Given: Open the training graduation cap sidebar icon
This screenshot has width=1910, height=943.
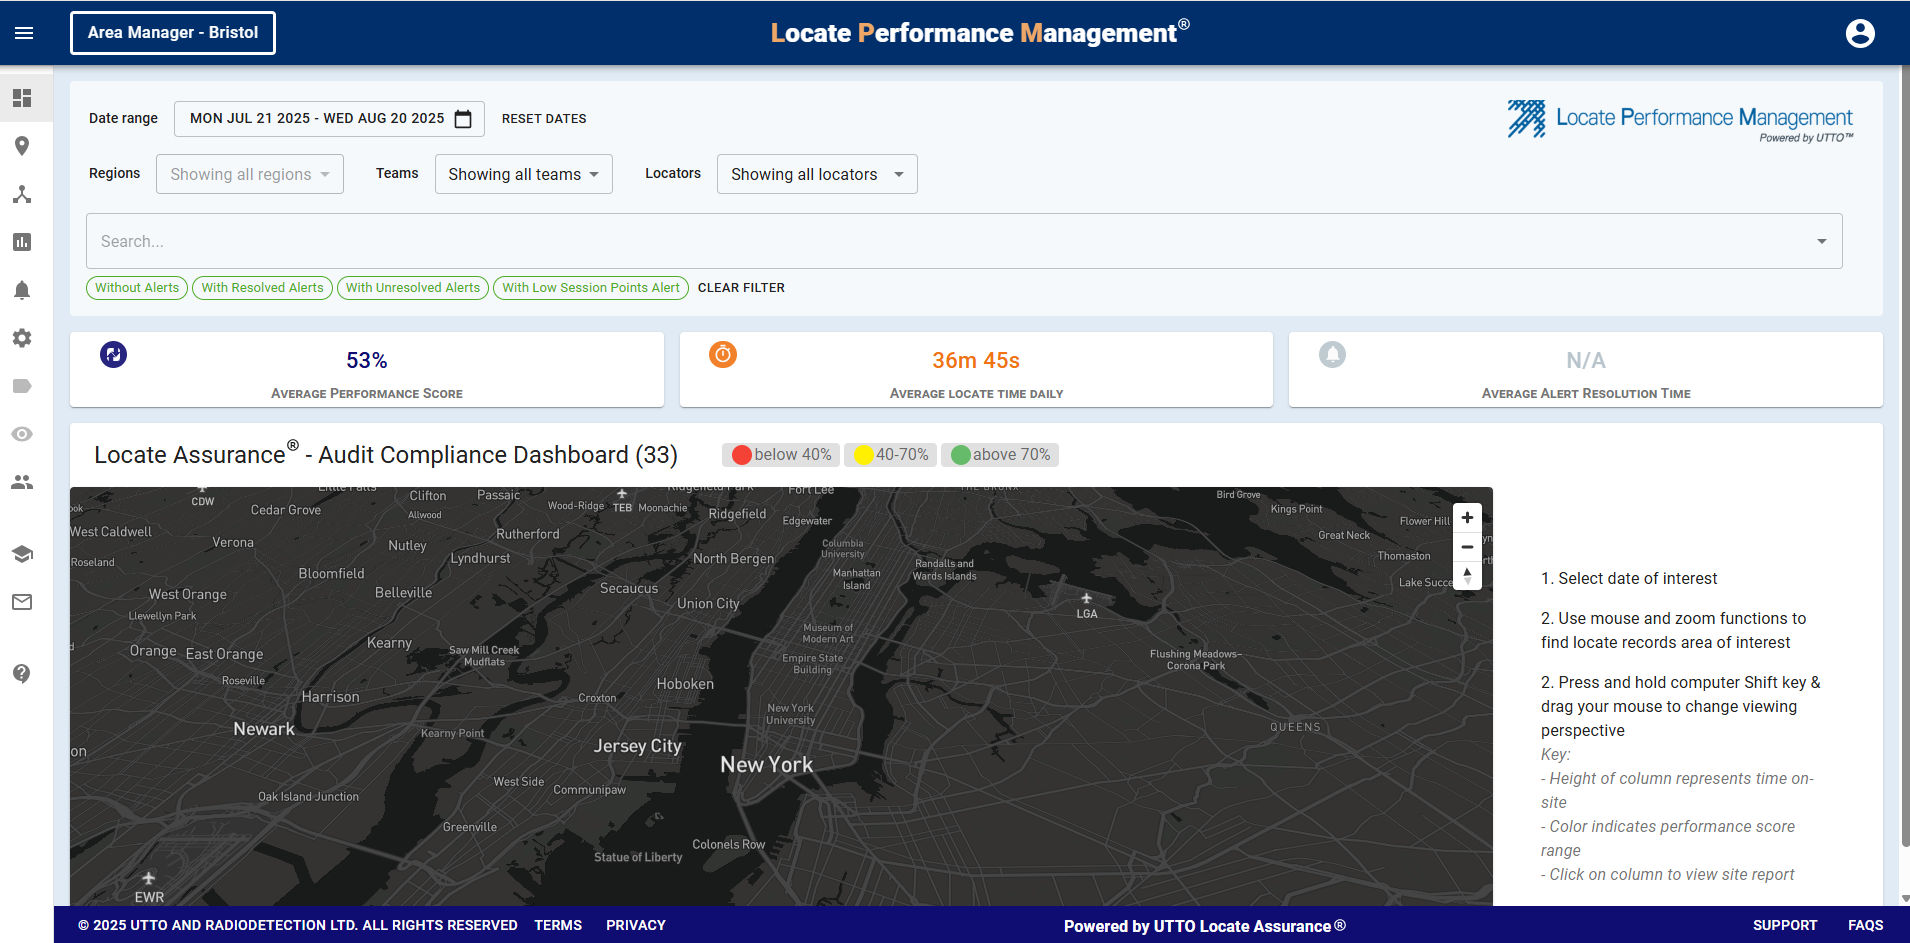Looking at the screenshot, I should pyautogui.click(x=22, y=554).
